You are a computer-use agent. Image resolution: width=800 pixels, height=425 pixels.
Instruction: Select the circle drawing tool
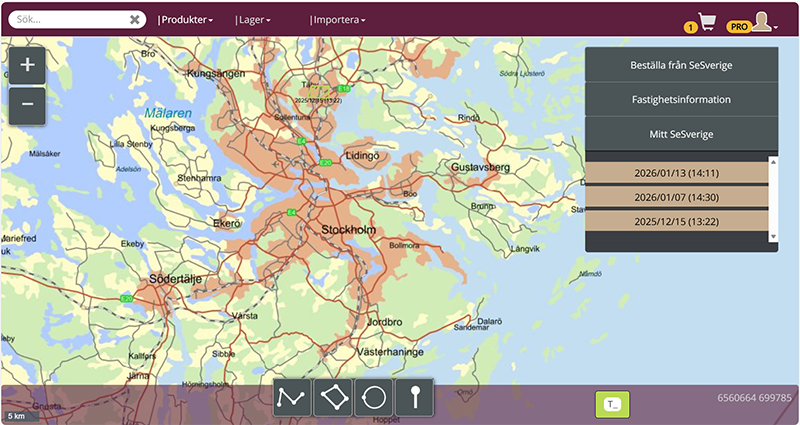(374, 398)
